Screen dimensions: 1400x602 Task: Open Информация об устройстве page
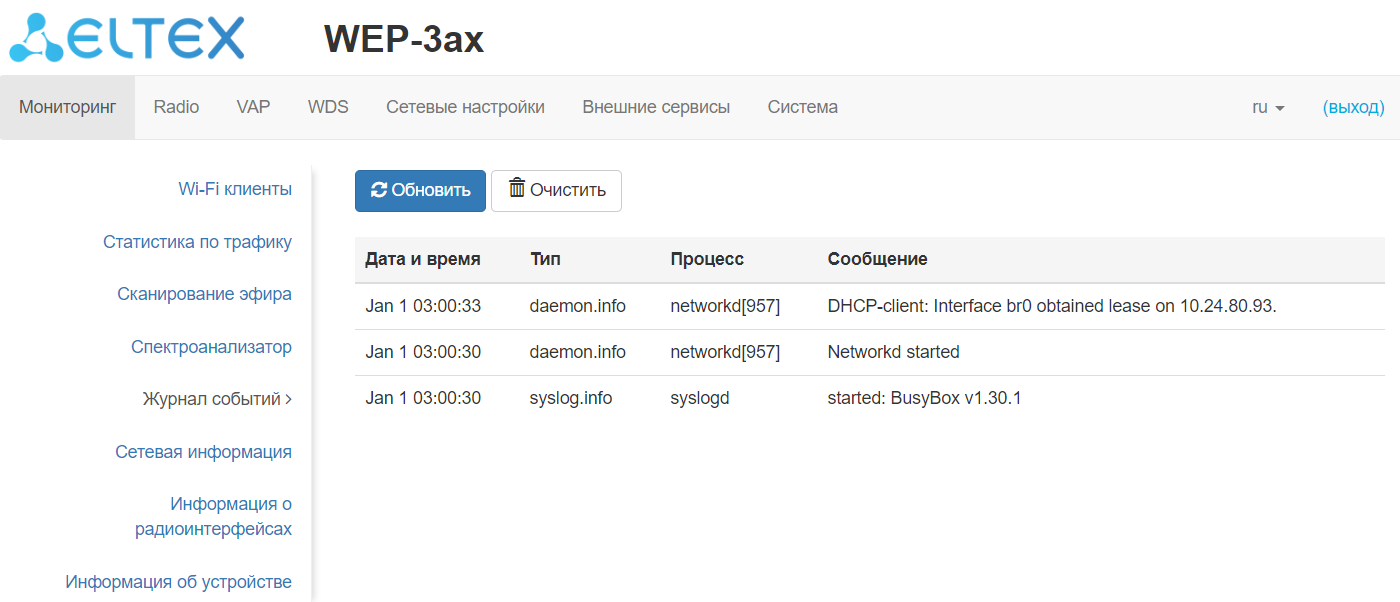tap(179, 582)
